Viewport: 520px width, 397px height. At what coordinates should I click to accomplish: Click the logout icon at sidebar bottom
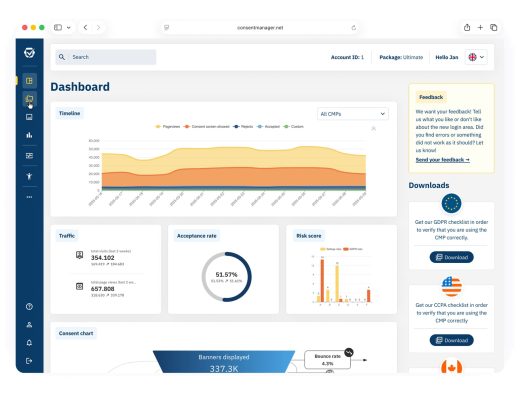click(29, 361)
